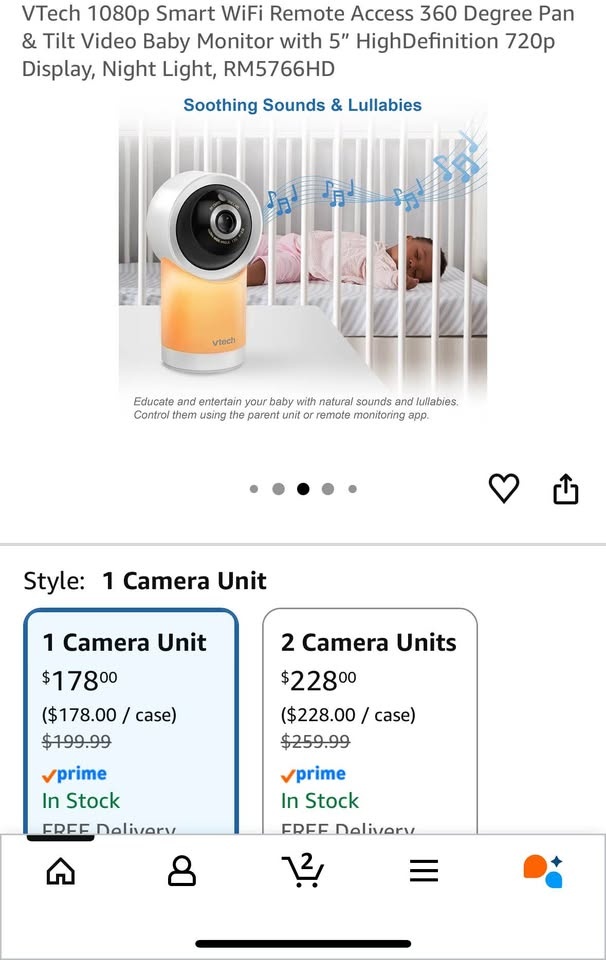Open the hamburger menu icon
Image resolution: width=606 pixels, height=960 pixels.
coord(424,871)
